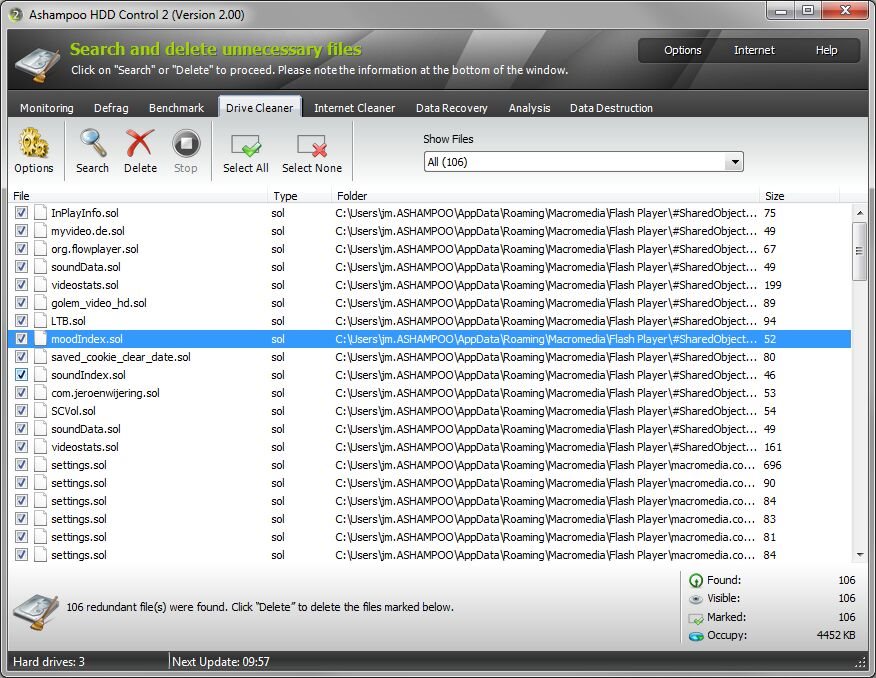Select the videostats.sol row sized 199
This screenshot has height=678, width=876.
[430, 285]
